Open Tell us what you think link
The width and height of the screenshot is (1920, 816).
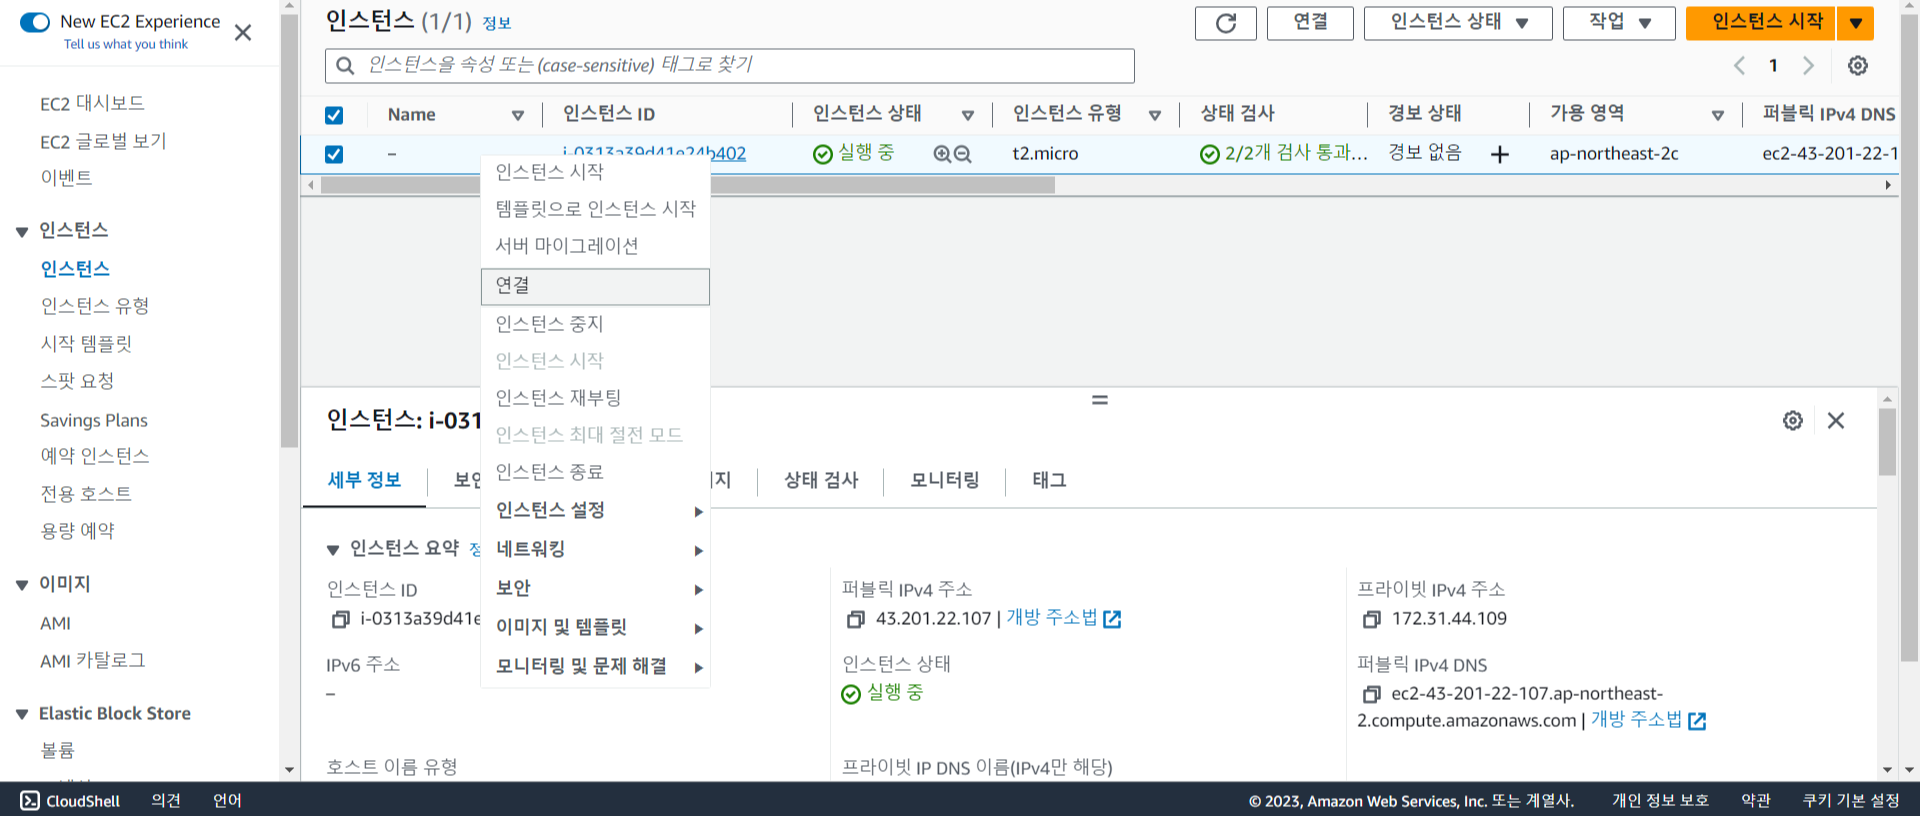pos(126,45)
